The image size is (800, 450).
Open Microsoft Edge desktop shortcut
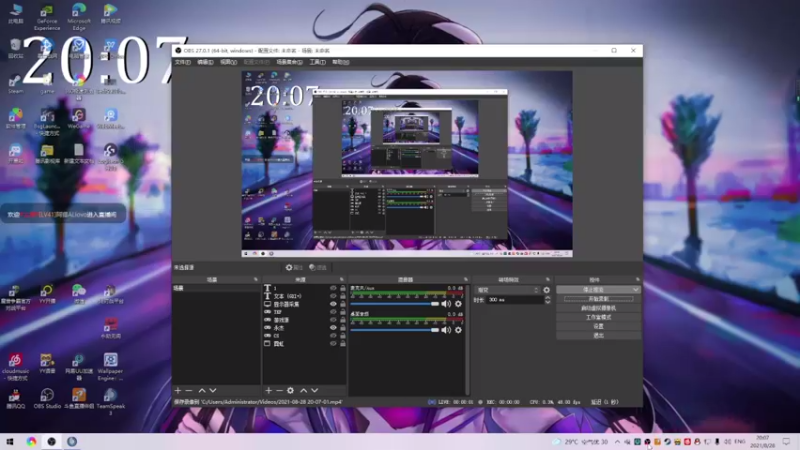point(79,17)
